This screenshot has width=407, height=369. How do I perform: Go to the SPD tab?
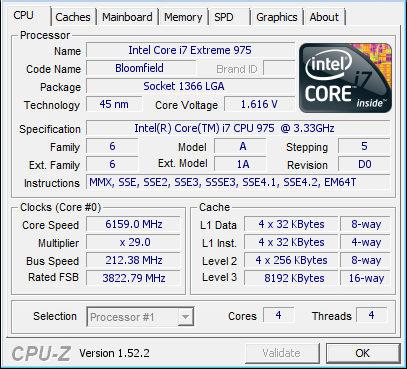point(224,17)
